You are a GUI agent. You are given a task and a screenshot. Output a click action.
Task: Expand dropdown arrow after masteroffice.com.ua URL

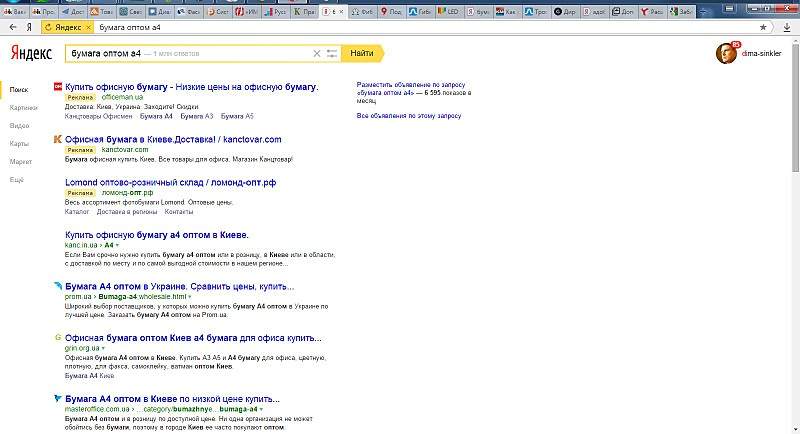[261, 409]
